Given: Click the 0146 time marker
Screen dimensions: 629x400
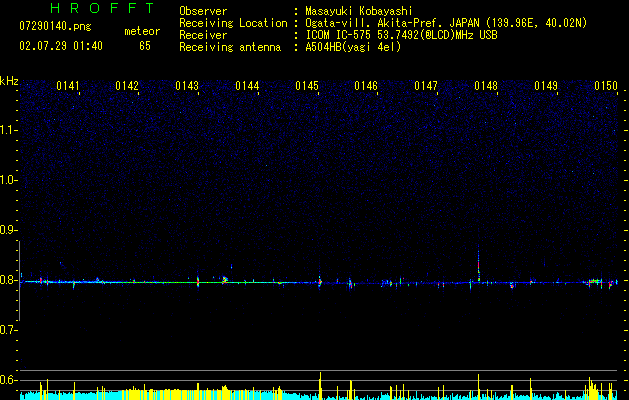Looking at the screenshot, I should (366, 86).
